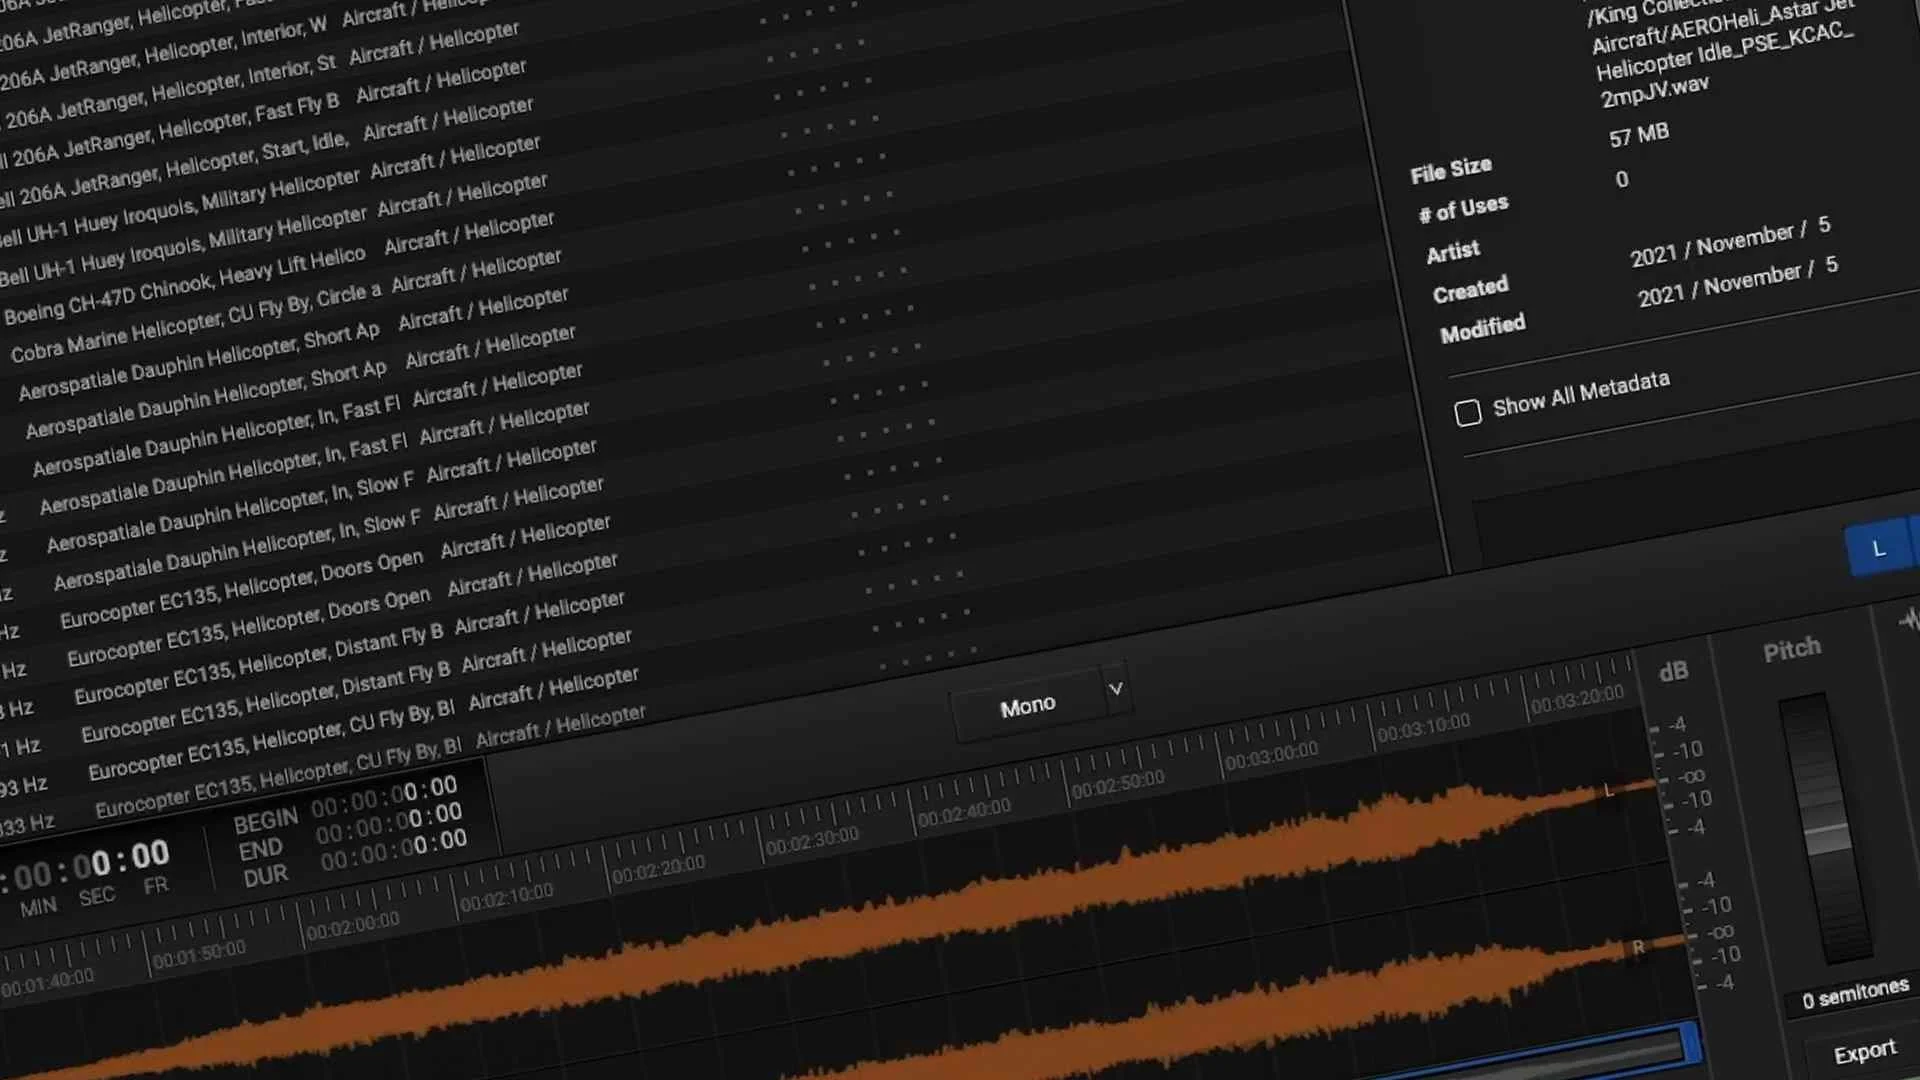
Task: Click the 00:03:00:00 timeline ruler mark
Action: [1271, 757]
